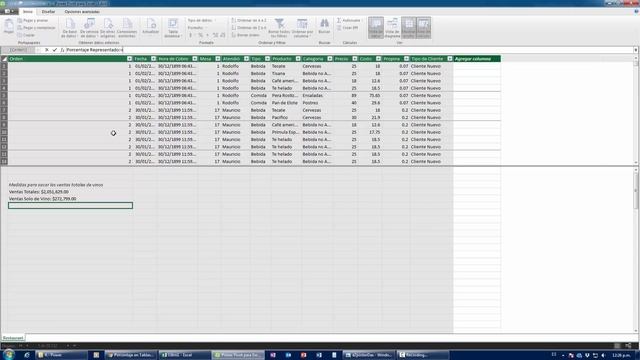640x360 pixels.
Task: Open the Opciones avanzadas ribbon tab
Action: coord(82,12)
